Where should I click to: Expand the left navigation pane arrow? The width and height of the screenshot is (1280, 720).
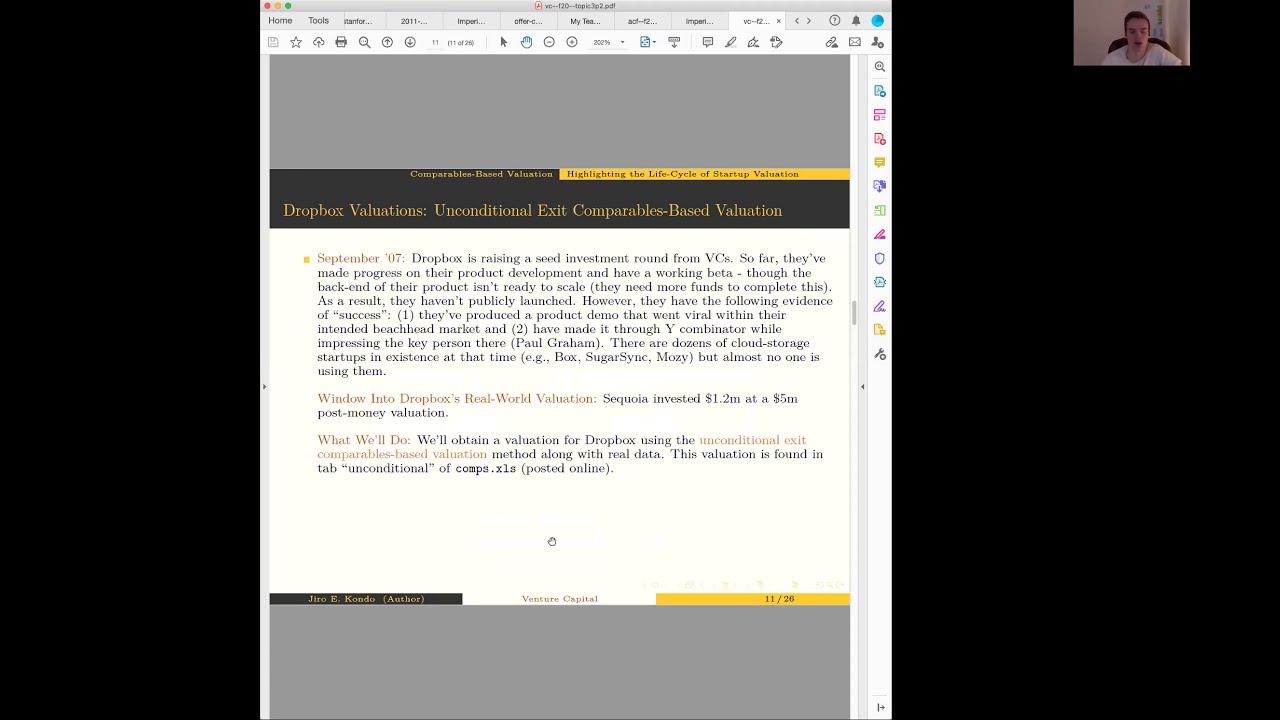264,386
